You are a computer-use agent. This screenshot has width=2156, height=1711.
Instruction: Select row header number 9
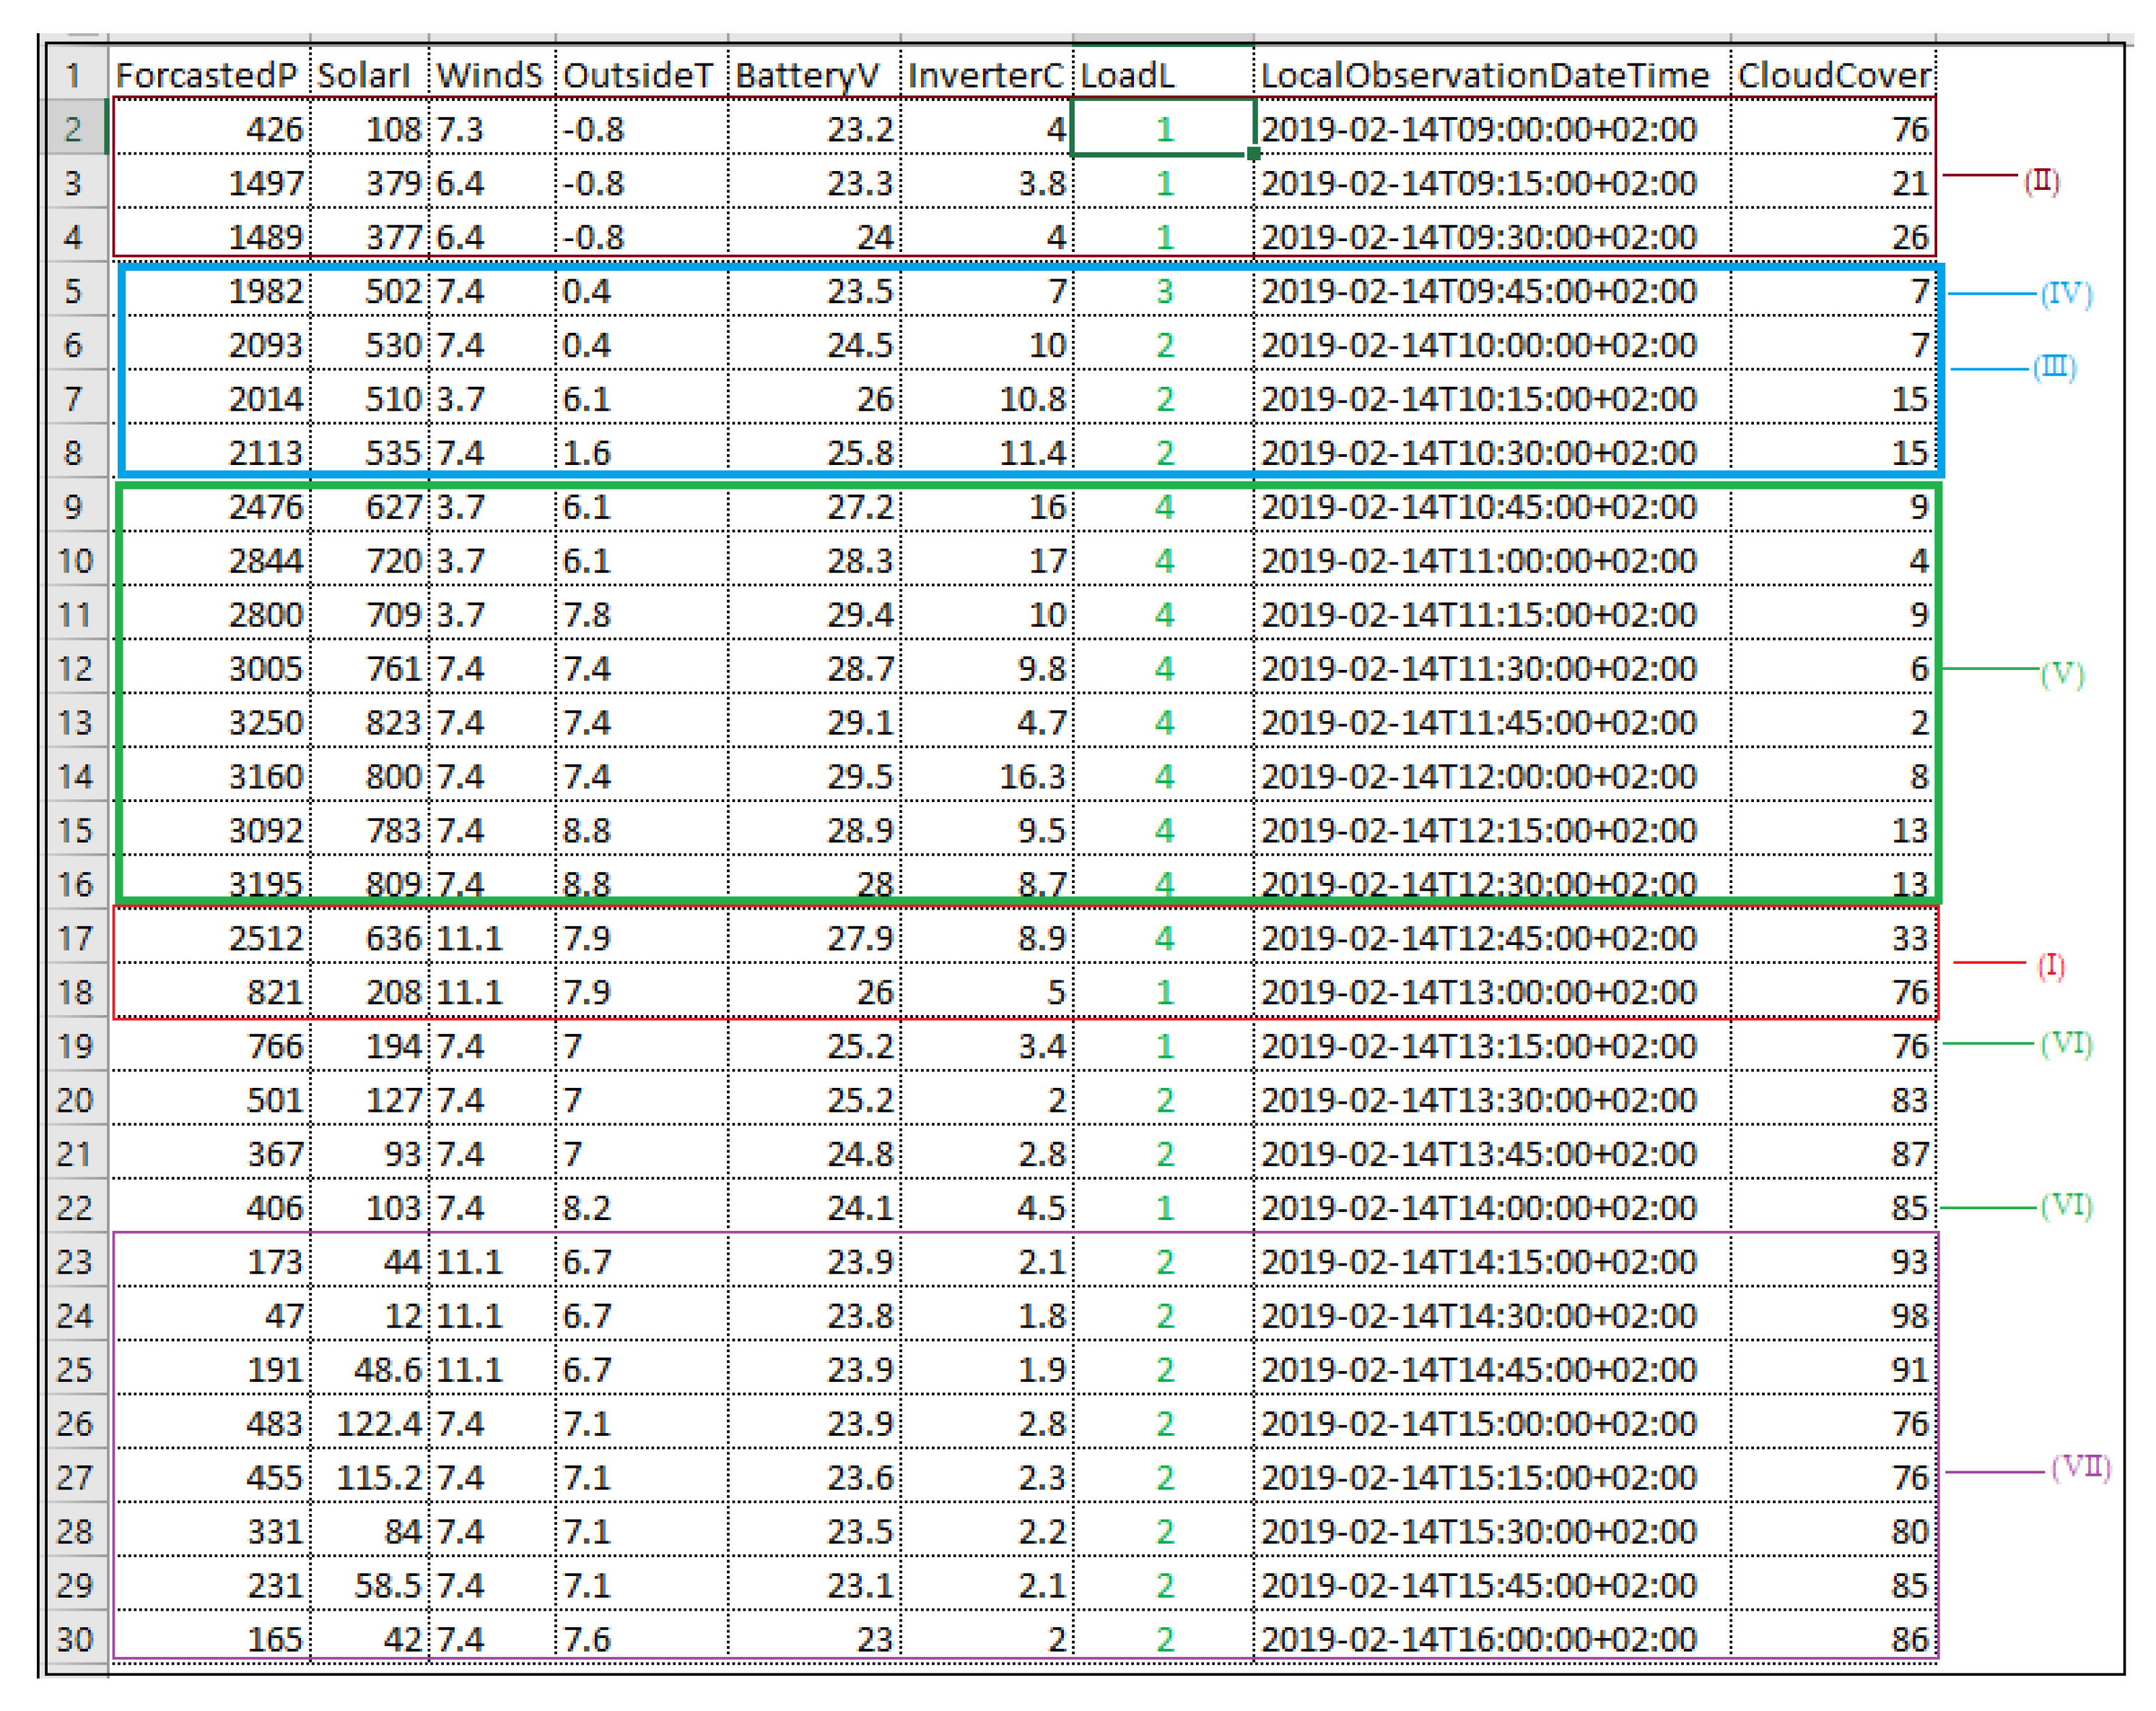76,507
